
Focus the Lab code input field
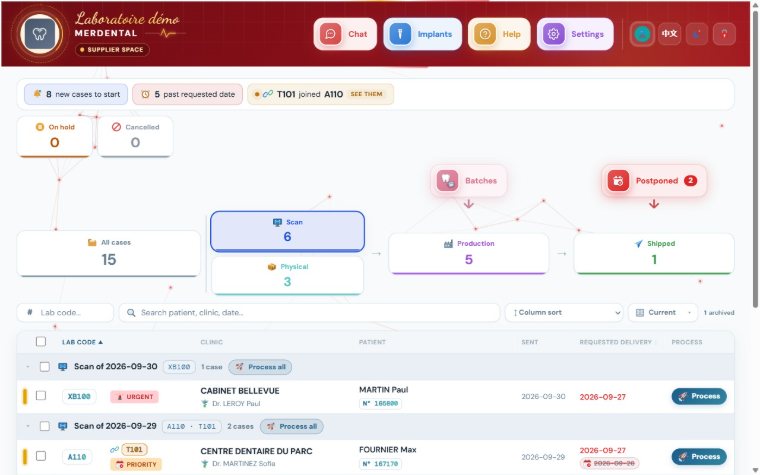(x=65, y=313)
